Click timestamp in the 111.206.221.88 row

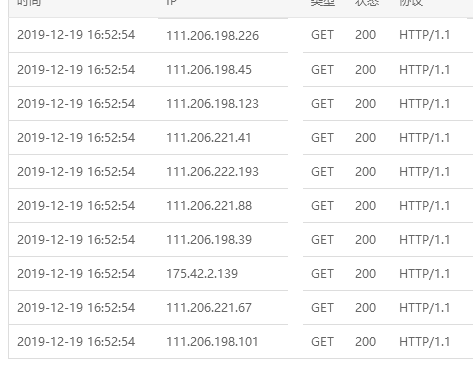[x=76, y=206]
